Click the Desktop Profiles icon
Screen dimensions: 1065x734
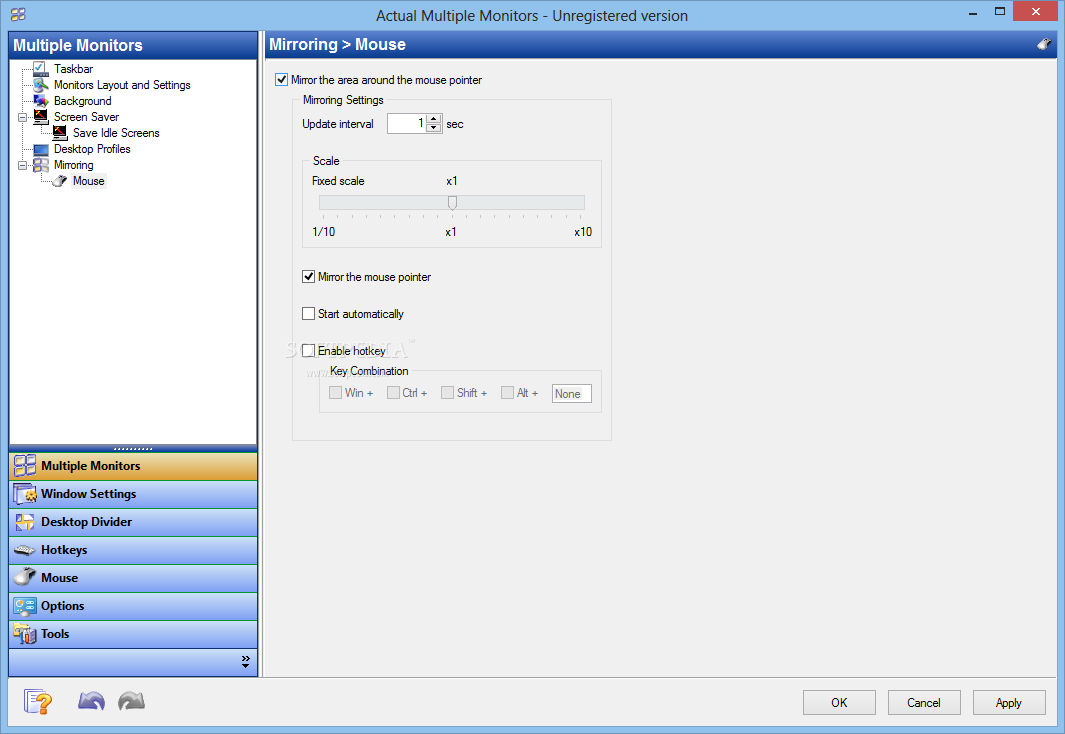click(41, 149)
